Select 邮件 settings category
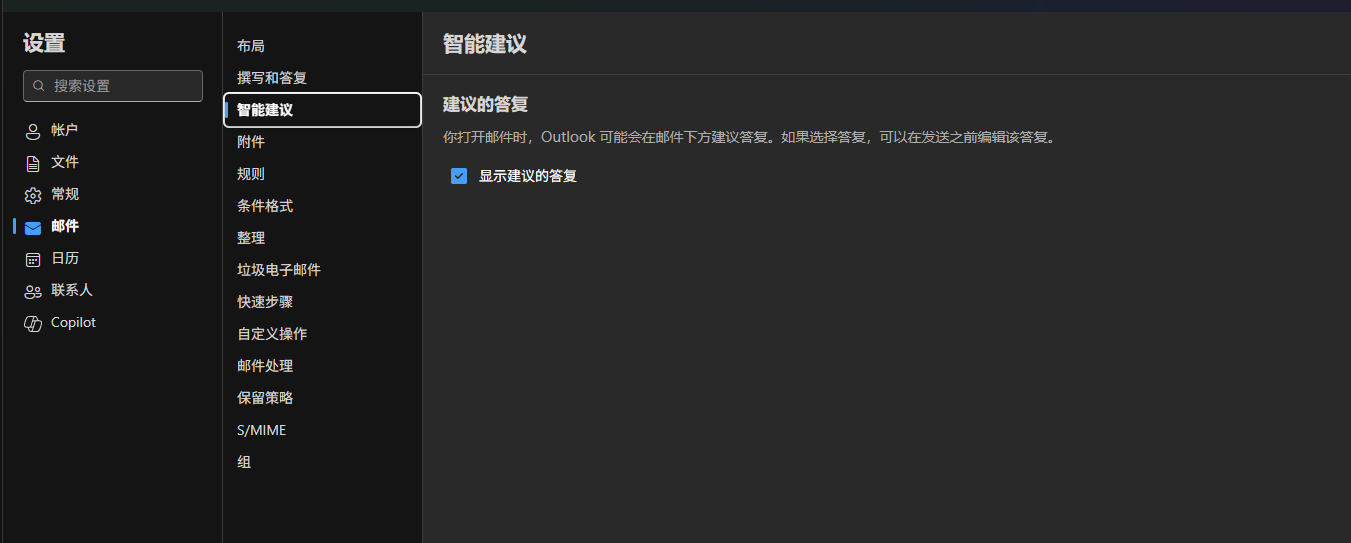This screenshot has height=543, width=1351. [x=112, y=226]
